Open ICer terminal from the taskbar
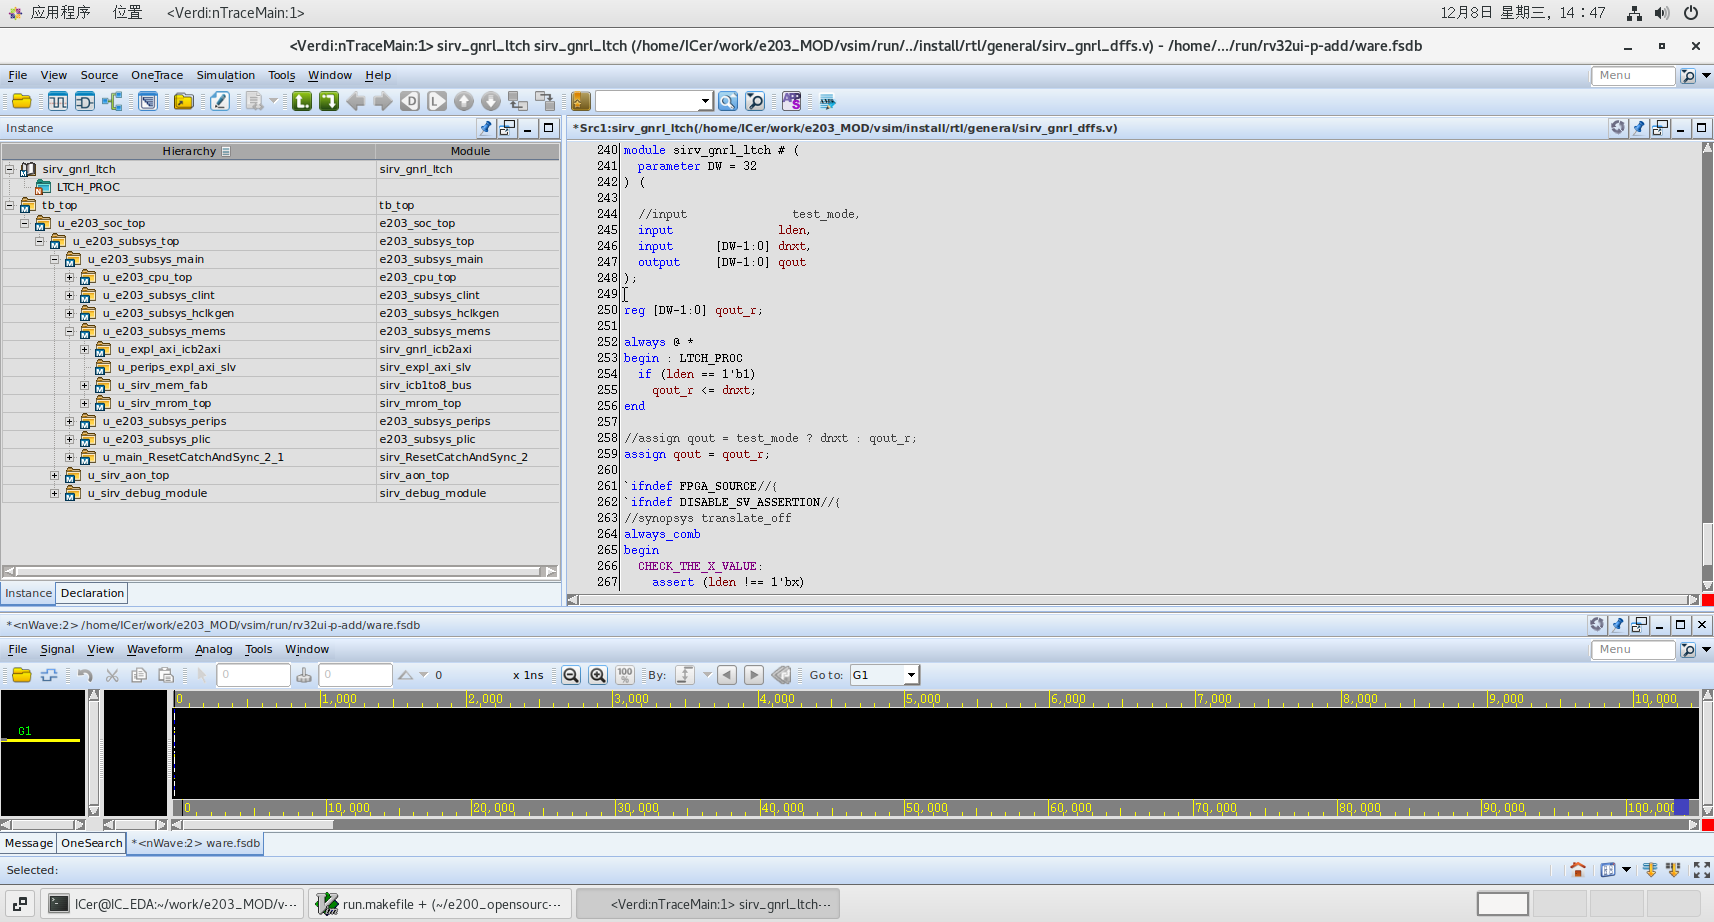1714x922 pixels. 174,904
